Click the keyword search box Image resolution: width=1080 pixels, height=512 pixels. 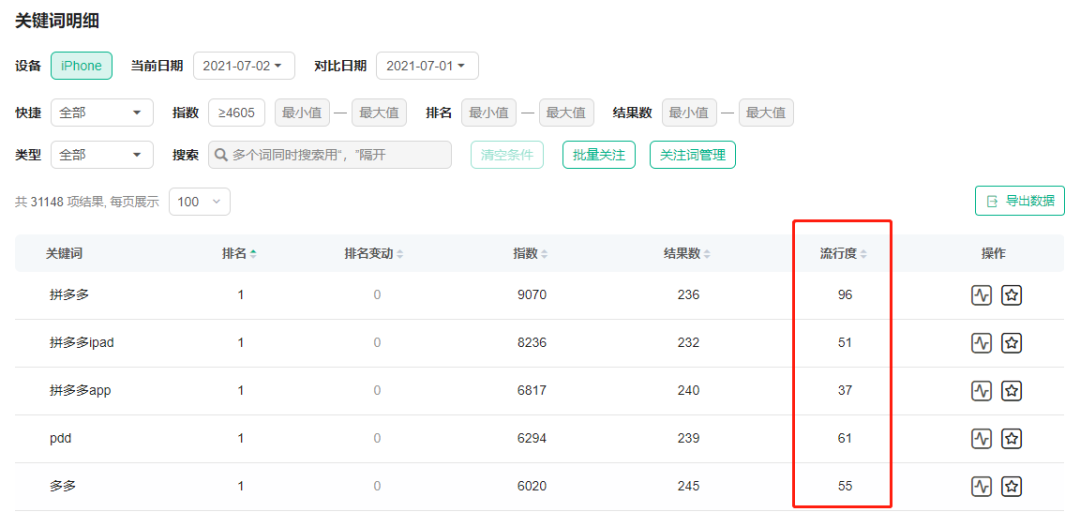tap(330, 155)
